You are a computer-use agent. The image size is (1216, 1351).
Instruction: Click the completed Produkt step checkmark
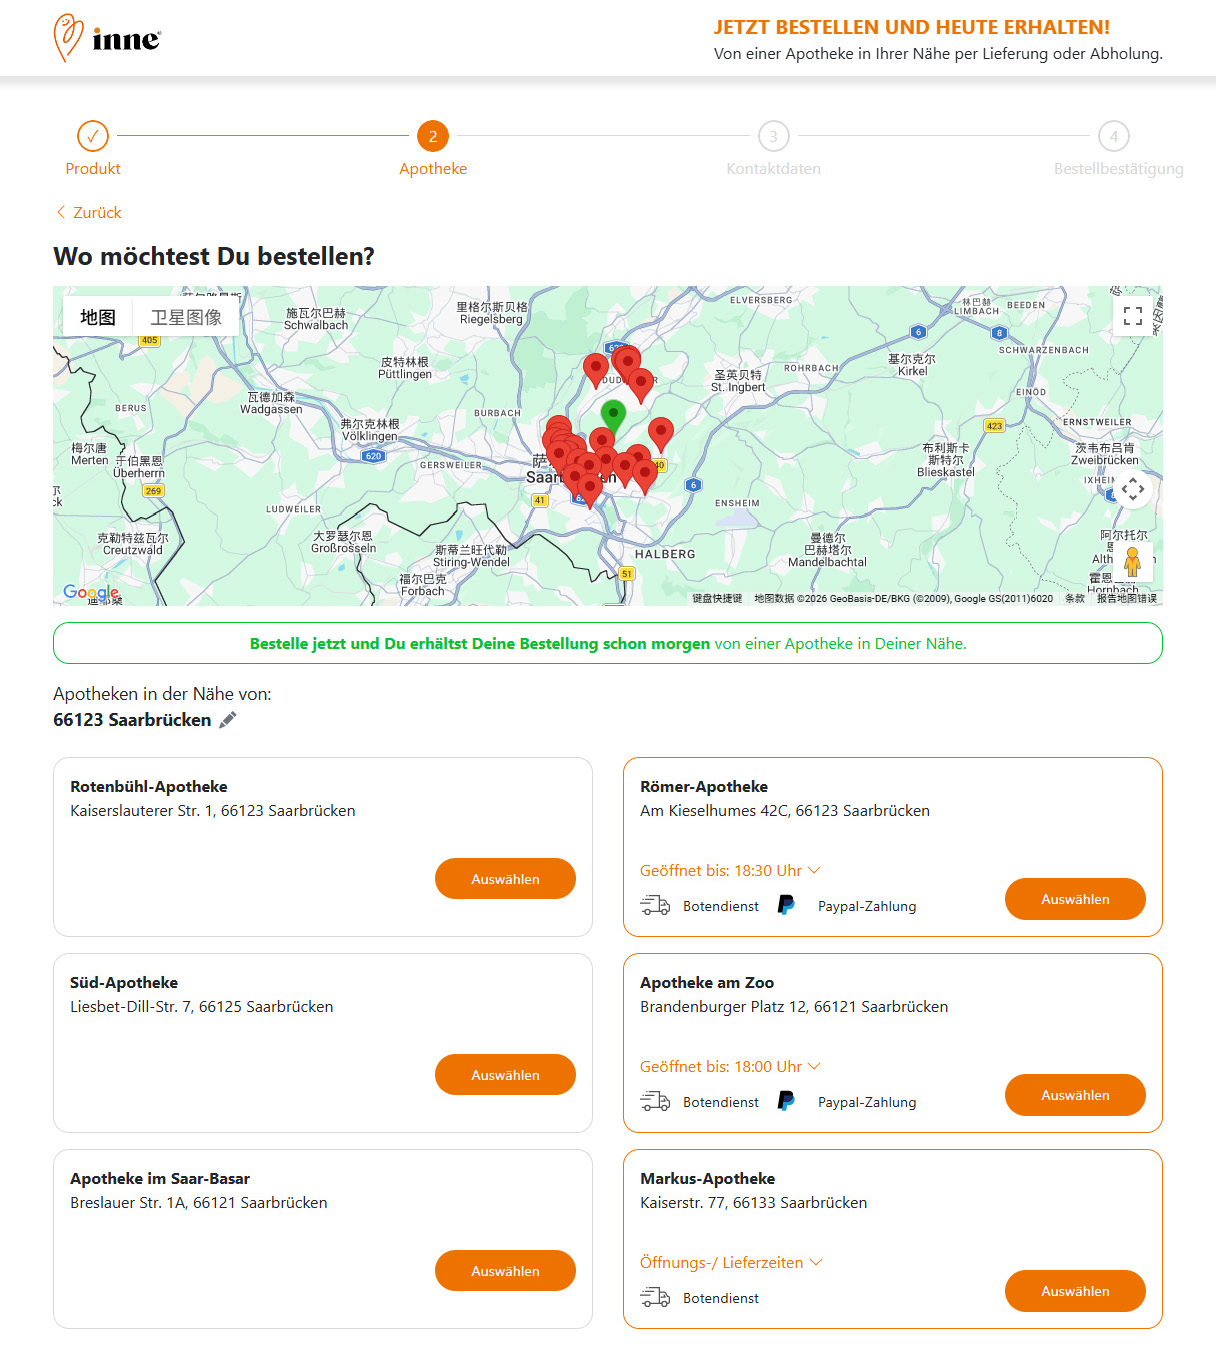pyautogui.click(x=93, y=136)
